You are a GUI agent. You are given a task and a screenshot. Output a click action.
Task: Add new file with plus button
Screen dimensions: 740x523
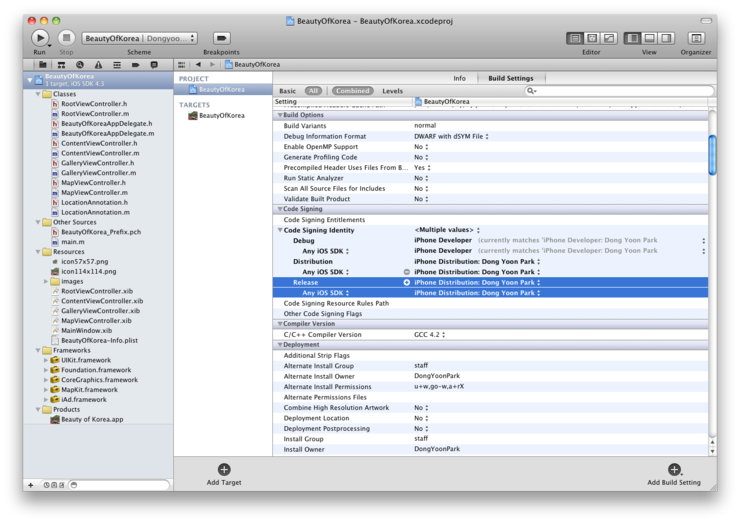(x=31, y=485)
